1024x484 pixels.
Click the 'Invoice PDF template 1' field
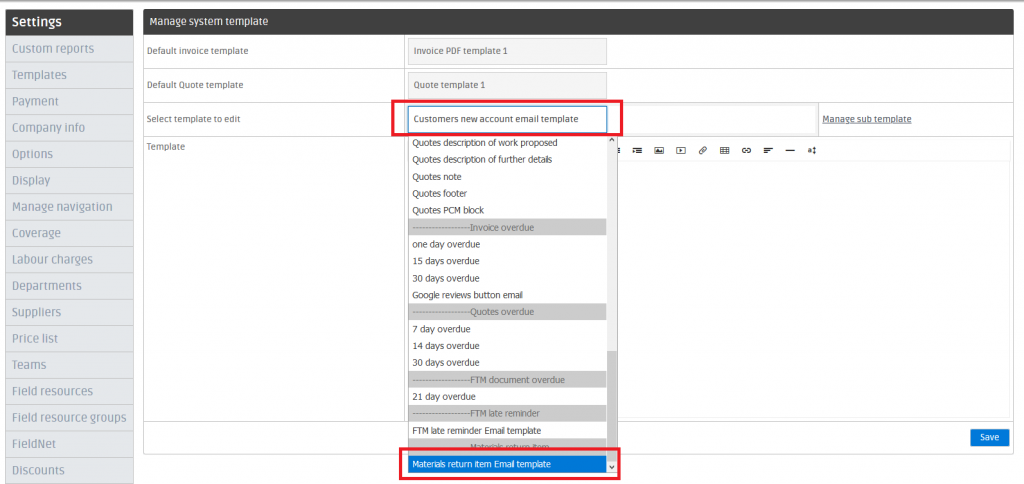click(507, 51)
